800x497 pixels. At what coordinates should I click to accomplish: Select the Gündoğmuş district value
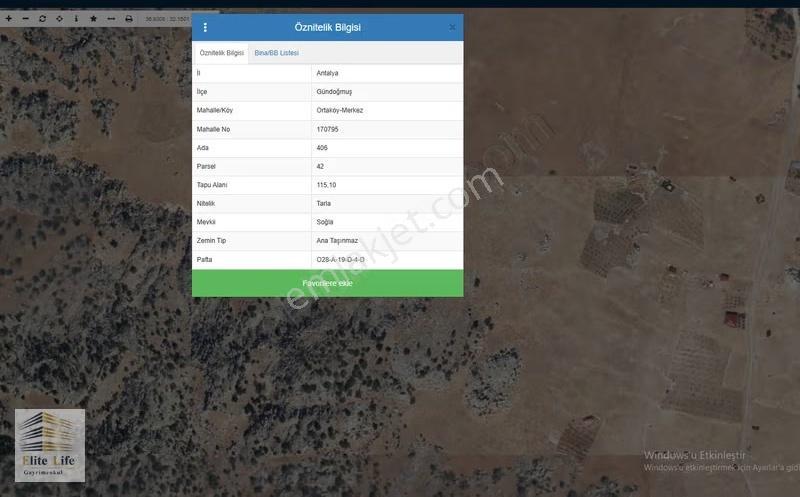[x=334, y=92]
